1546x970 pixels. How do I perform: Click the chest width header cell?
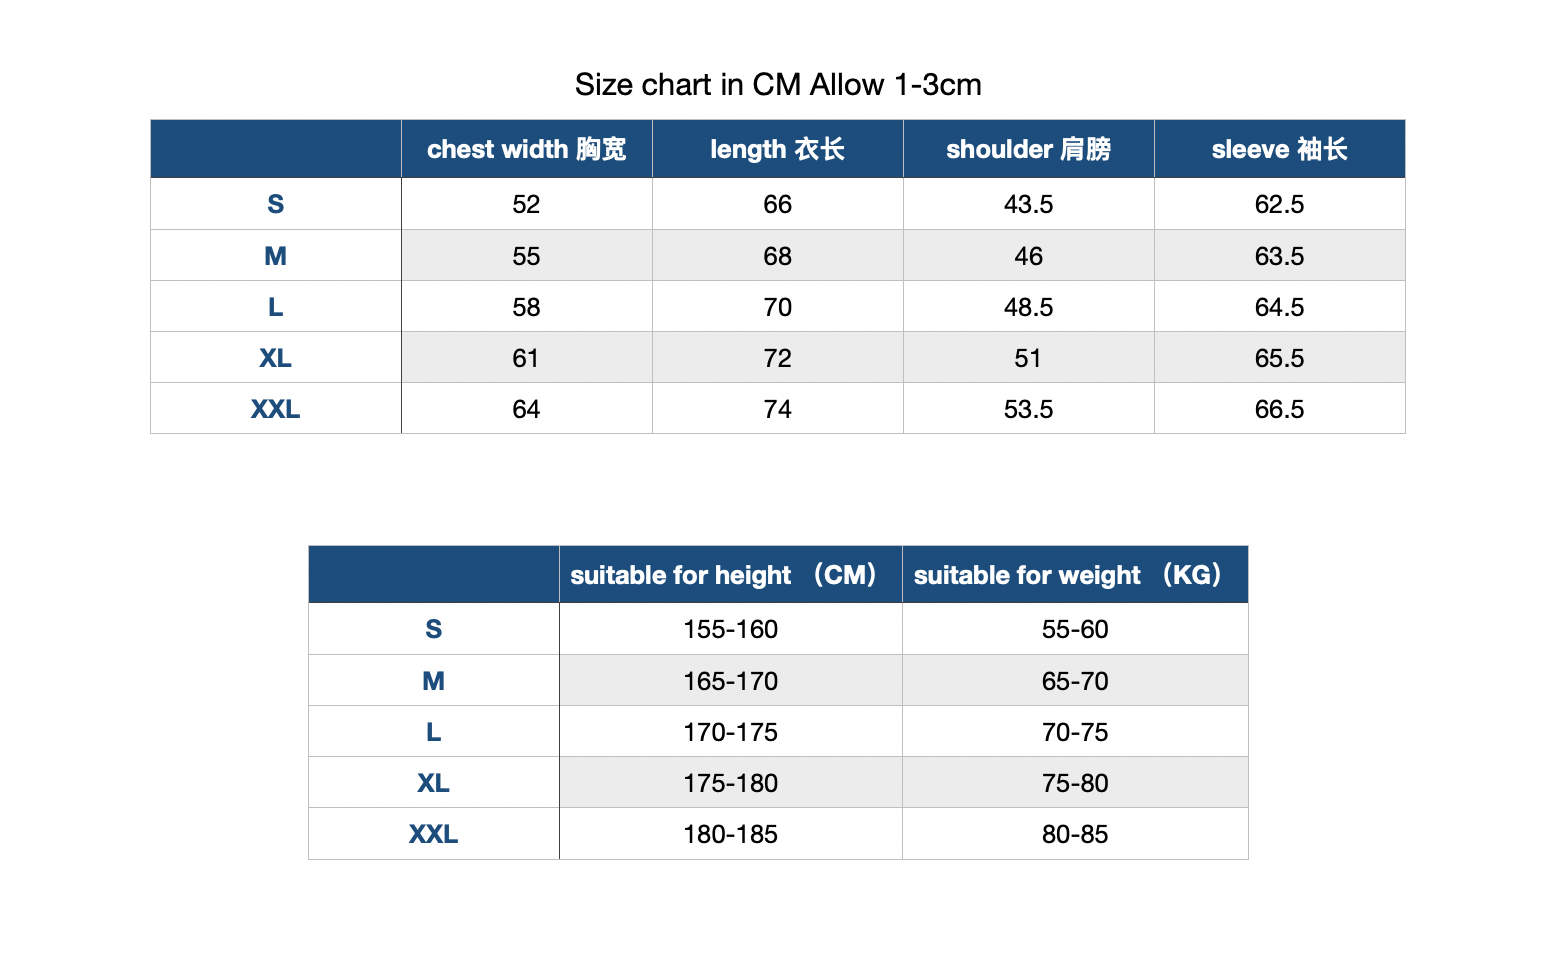point(526,149)
